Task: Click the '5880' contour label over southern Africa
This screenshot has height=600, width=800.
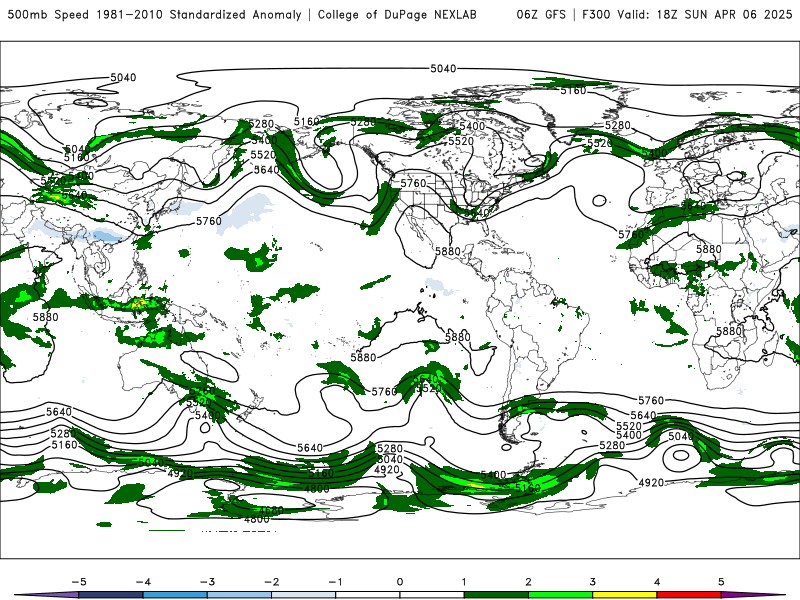Action: click(x=729, y=331)
